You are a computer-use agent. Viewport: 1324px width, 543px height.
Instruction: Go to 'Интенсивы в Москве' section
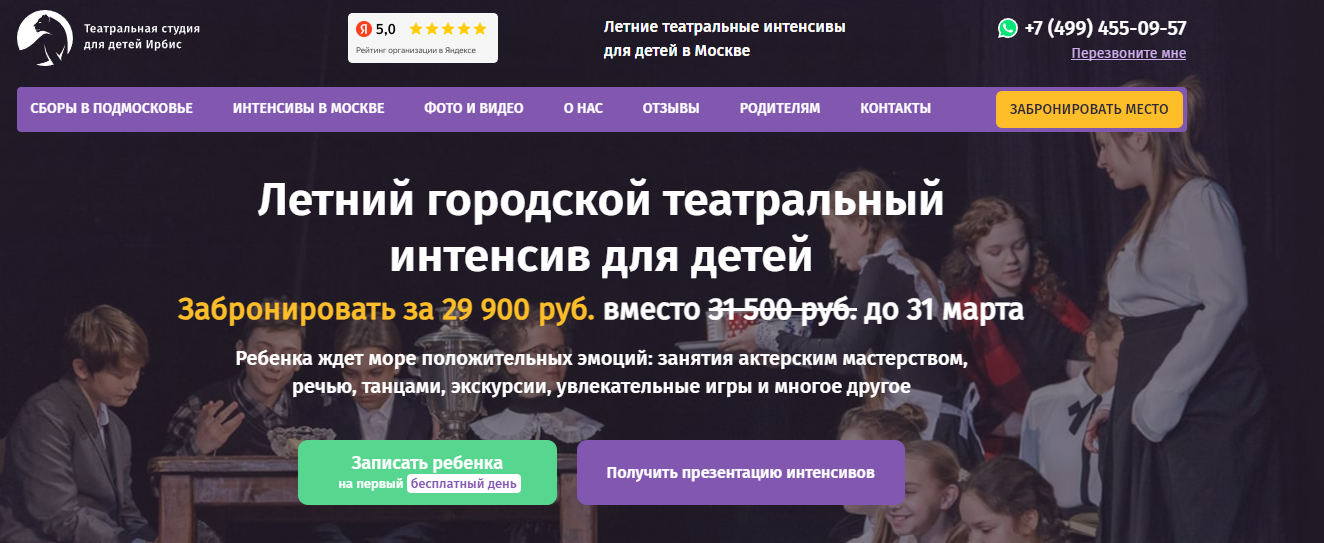[x=308, y=108]
